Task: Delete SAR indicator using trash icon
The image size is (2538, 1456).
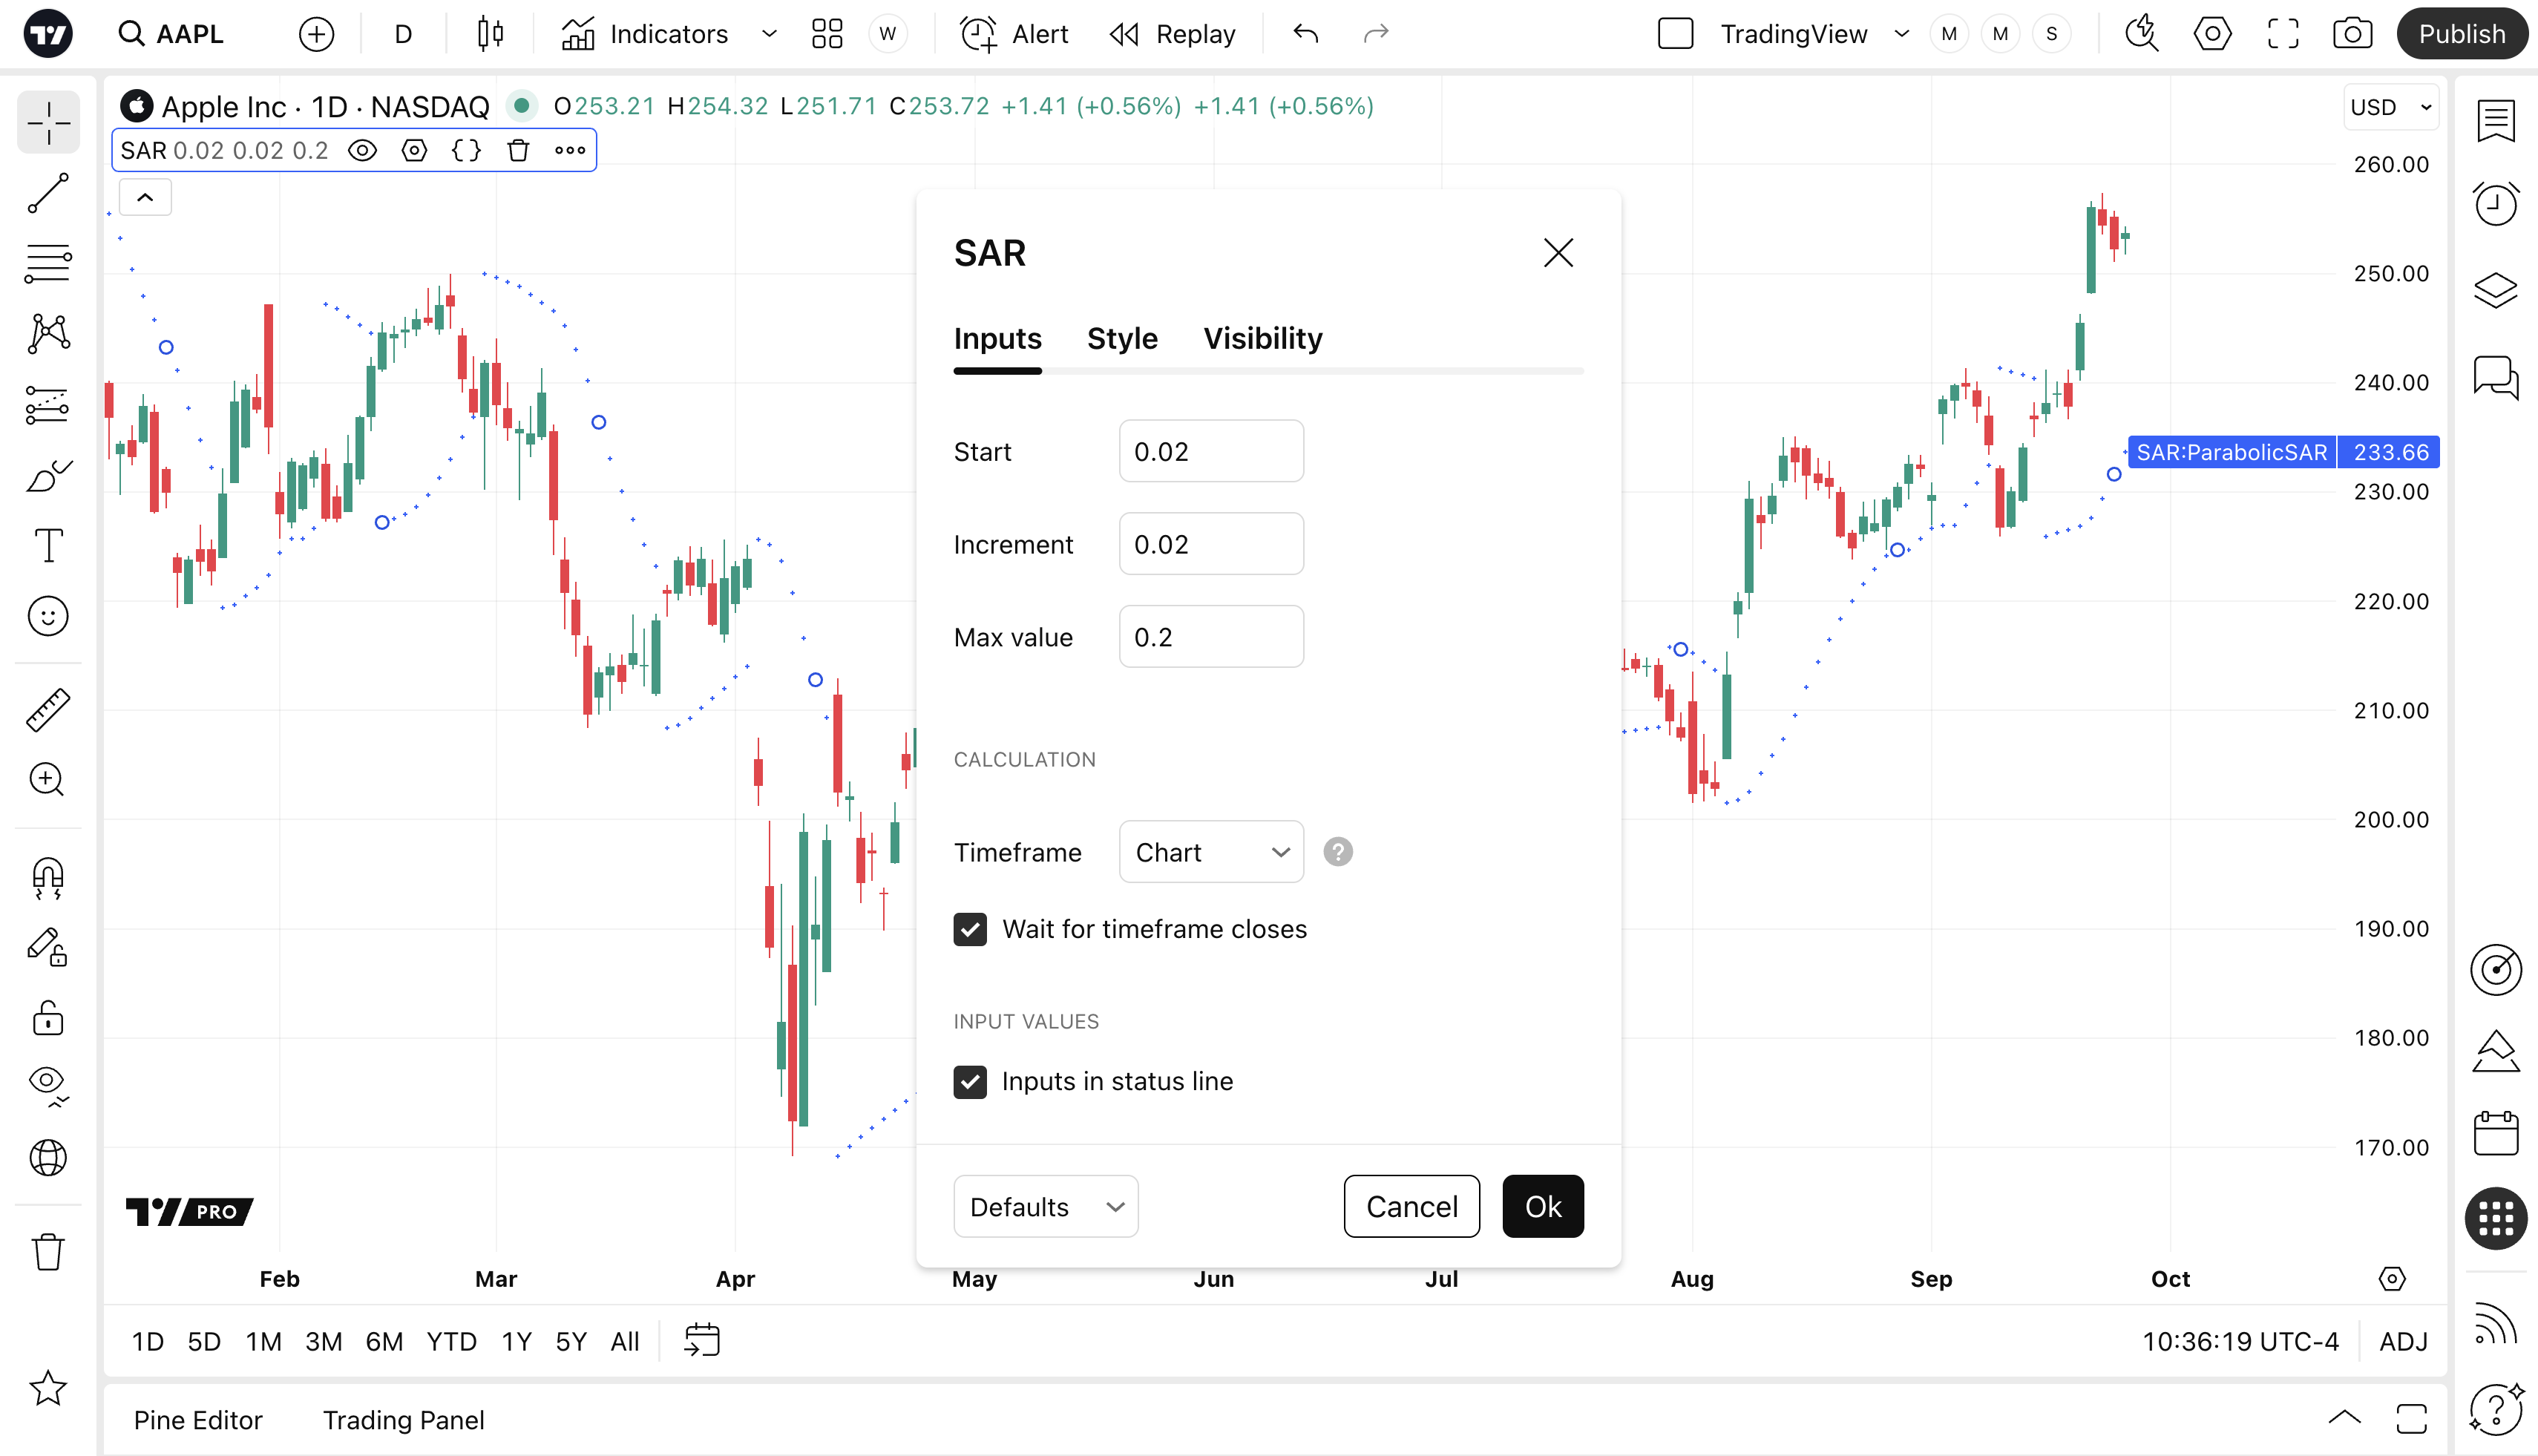Action: click(517, 151)
